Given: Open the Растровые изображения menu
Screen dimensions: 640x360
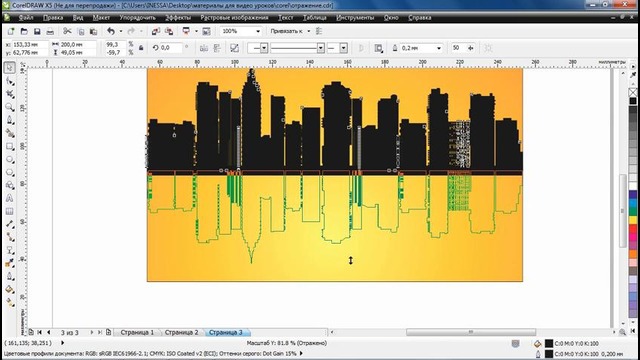Looking at the screenshot, I should pyautogui.click(x=234, y=18).
